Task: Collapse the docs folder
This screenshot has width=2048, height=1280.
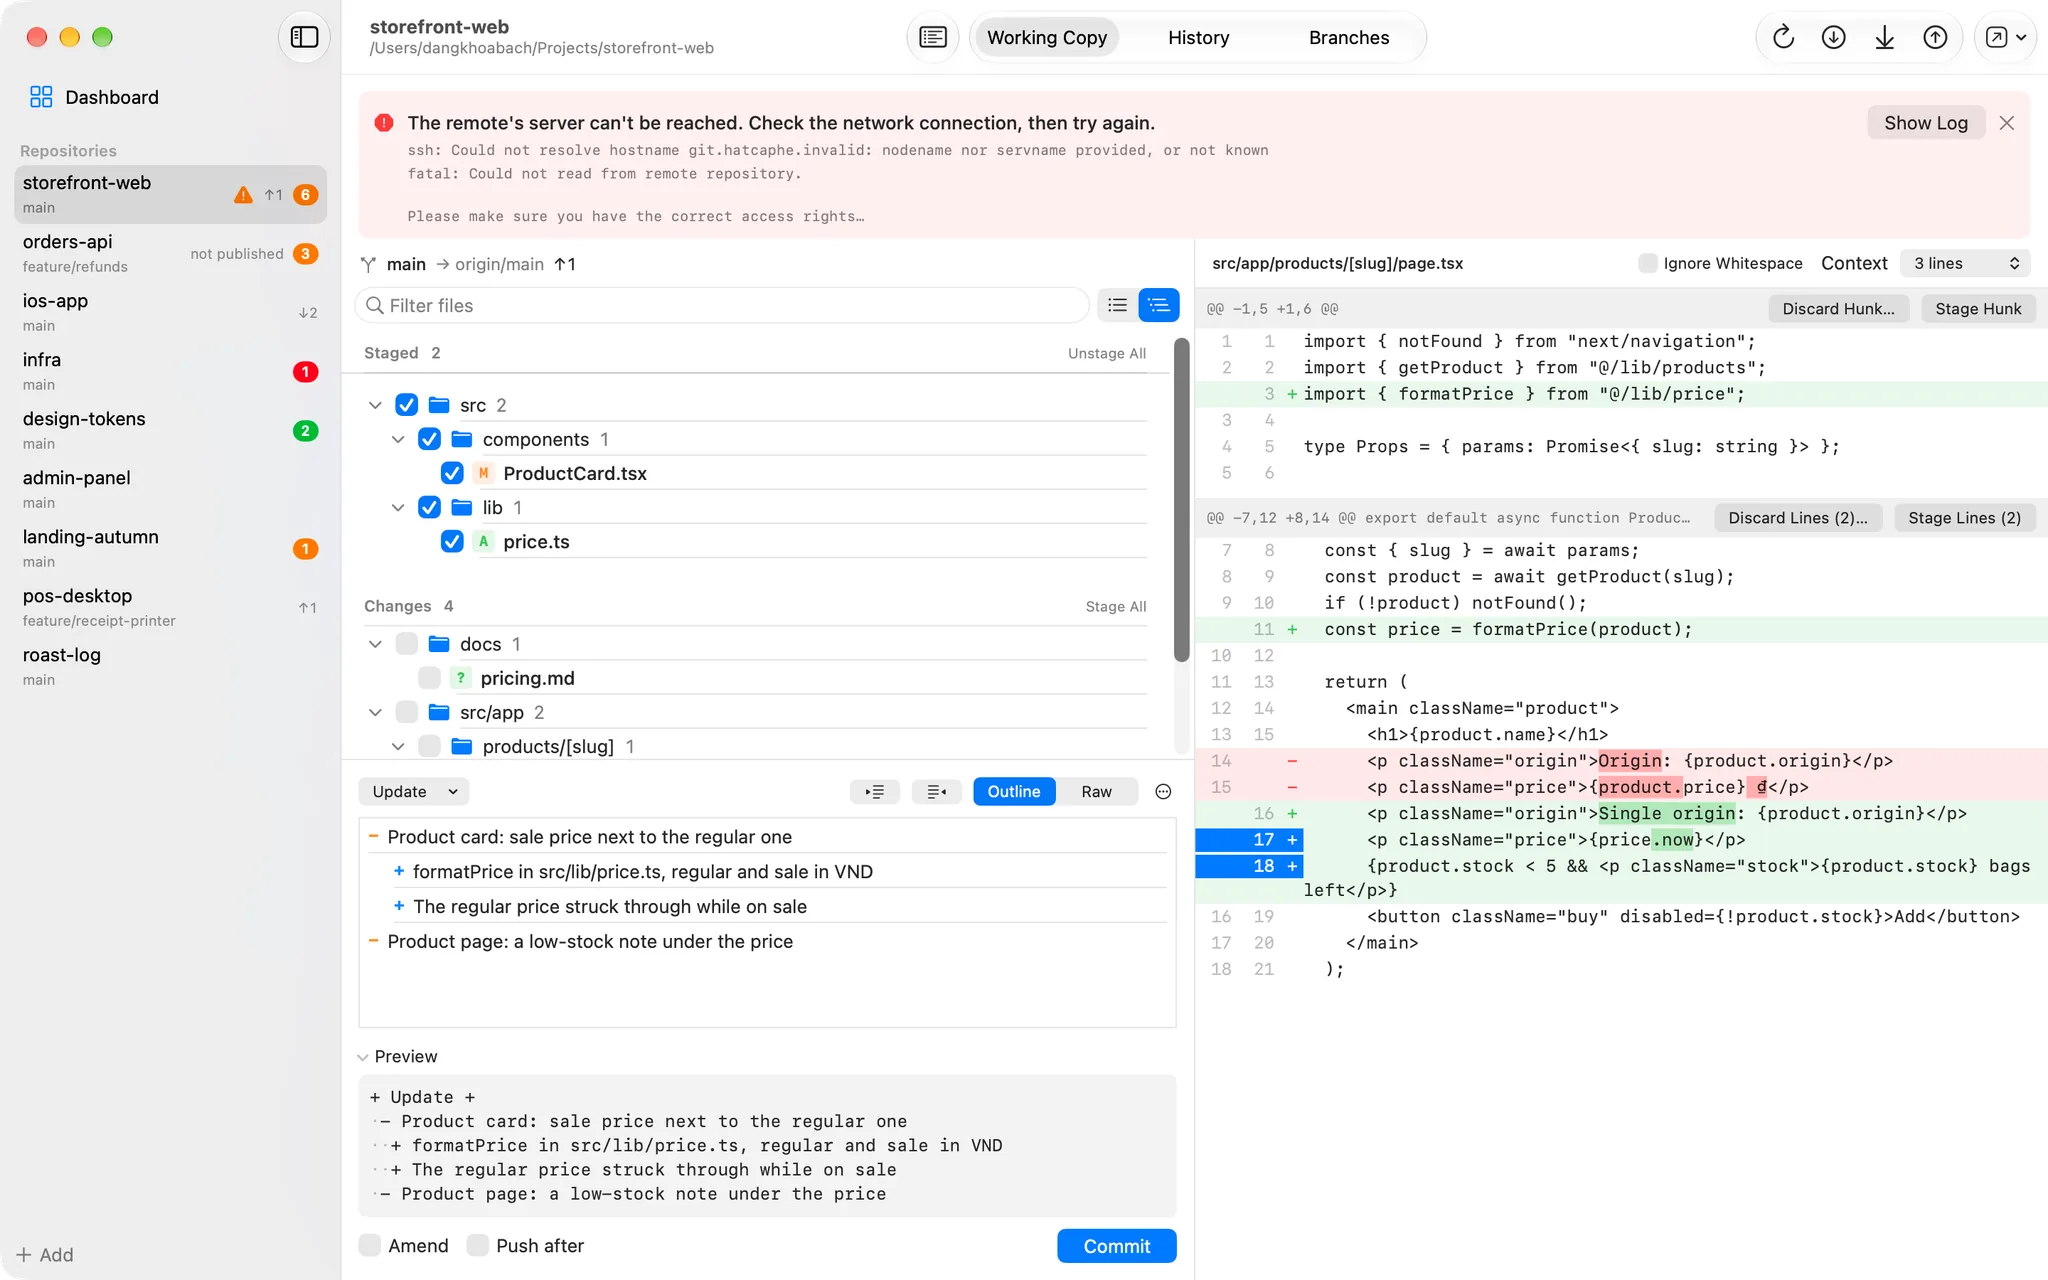Action: (375, 644)
